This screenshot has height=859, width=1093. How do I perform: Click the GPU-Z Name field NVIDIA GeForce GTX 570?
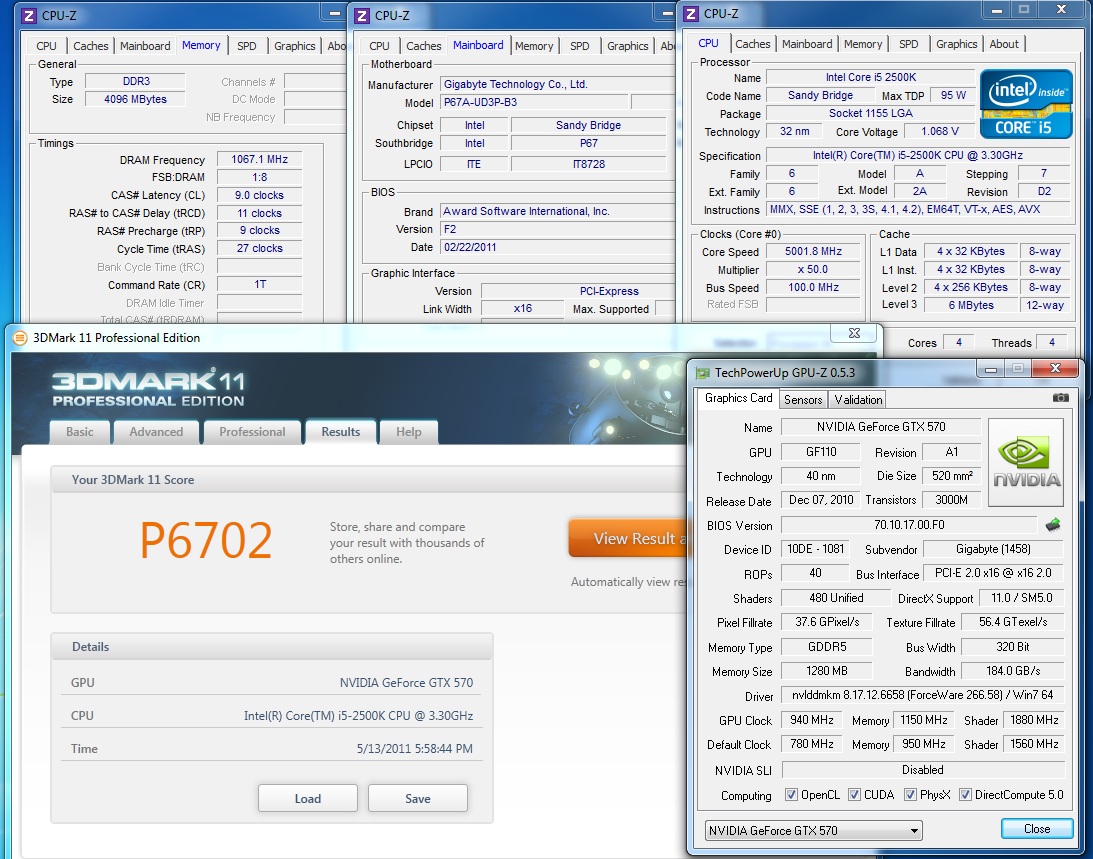pos(881,427)
